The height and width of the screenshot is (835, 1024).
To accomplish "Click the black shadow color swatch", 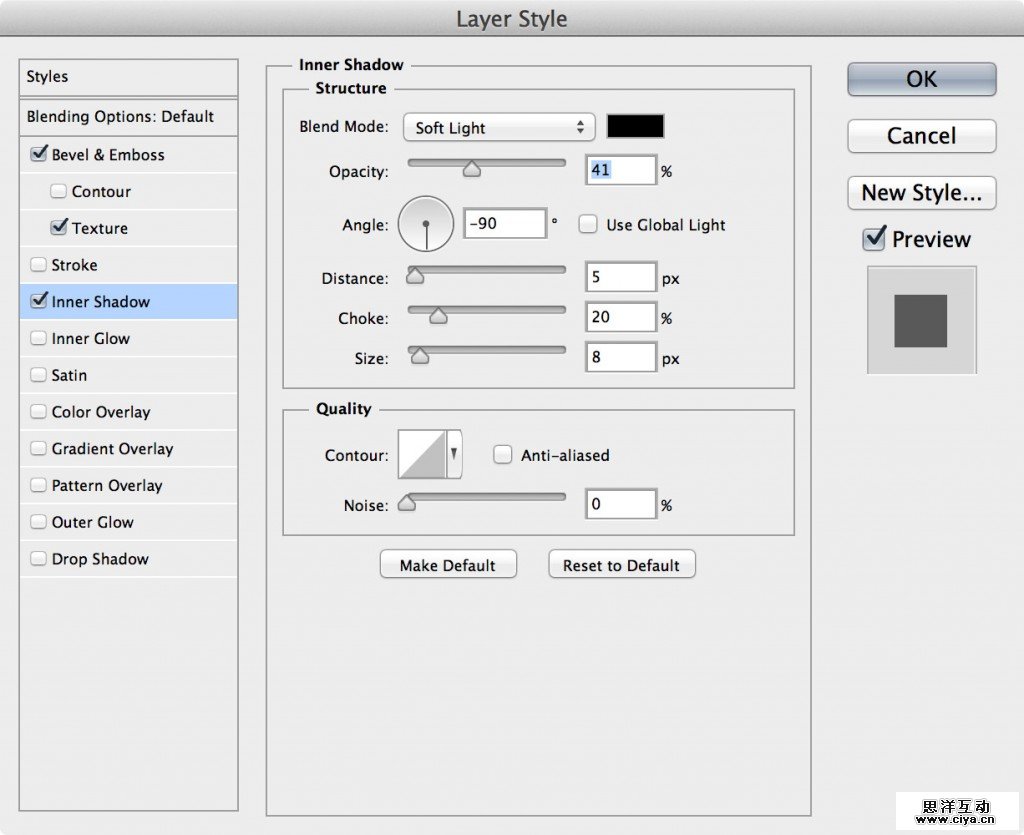I will [635, 126].
